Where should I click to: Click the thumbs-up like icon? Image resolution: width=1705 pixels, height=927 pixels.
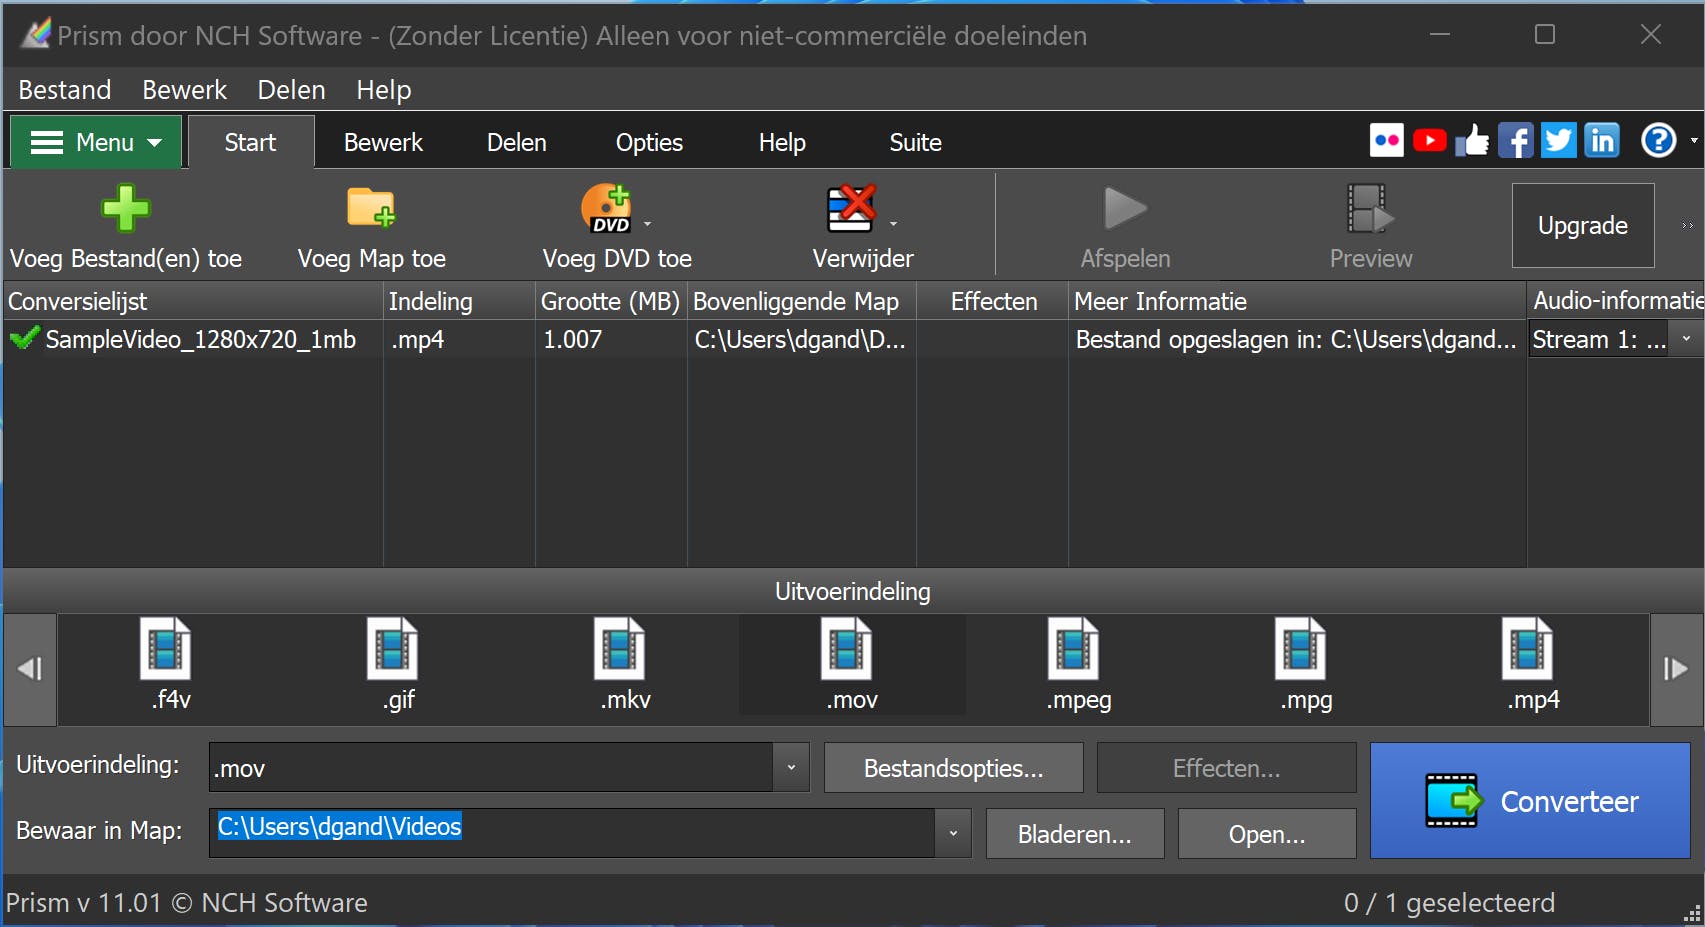coord(1472,140)
